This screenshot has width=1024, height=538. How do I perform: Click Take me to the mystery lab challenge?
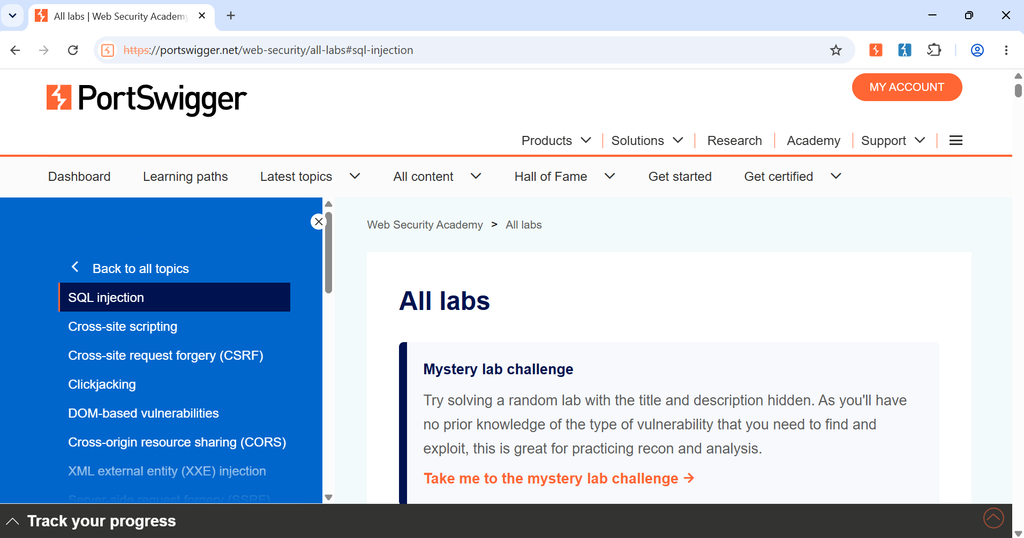pos(558,479)
